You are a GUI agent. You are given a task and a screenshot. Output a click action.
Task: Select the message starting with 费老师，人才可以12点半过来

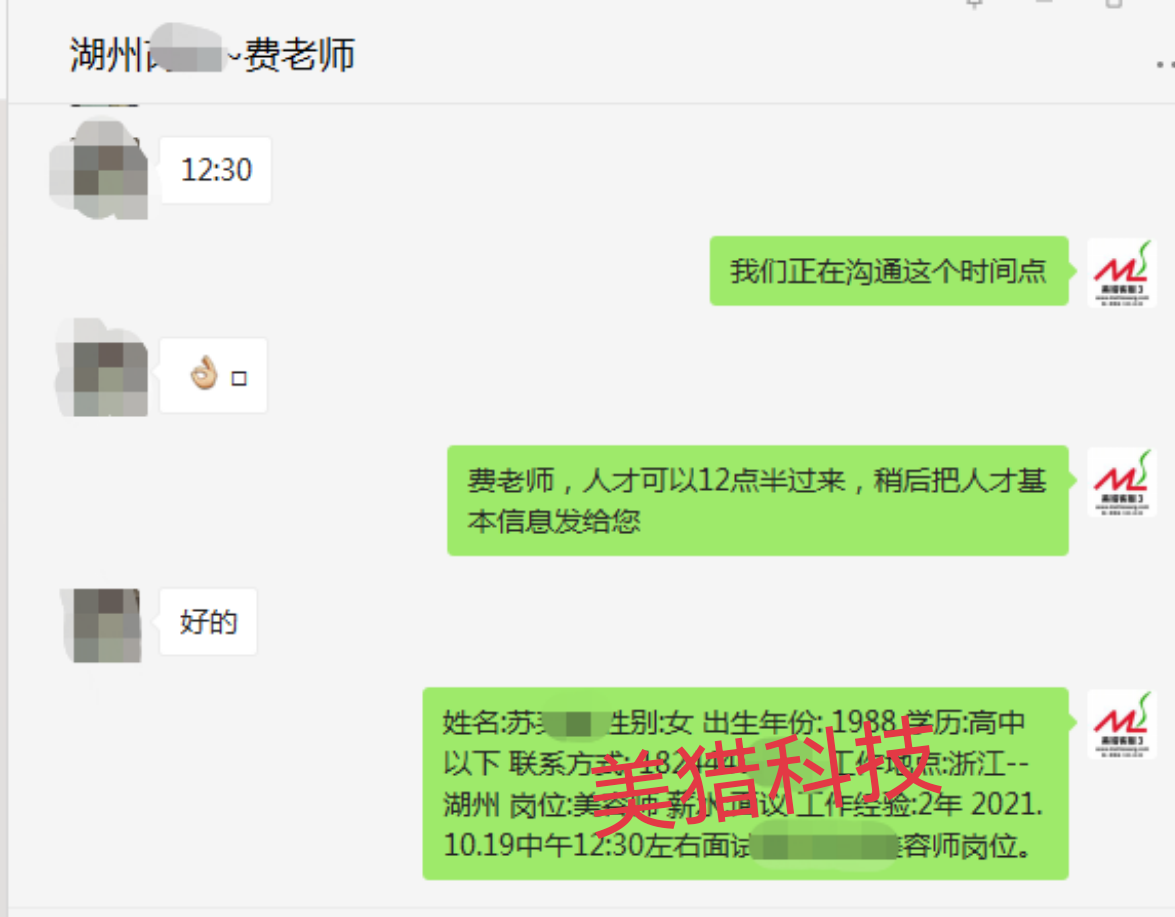(758, 500)
